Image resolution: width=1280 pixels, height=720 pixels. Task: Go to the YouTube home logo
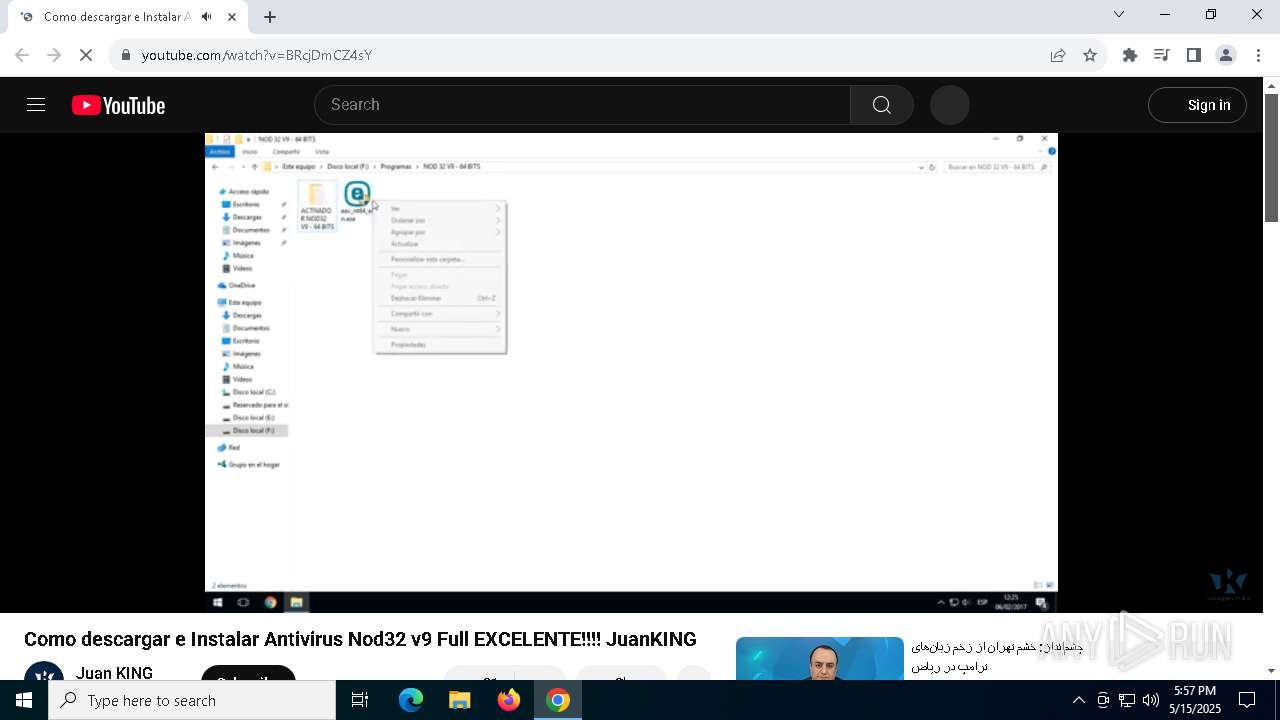click(118, 105)
